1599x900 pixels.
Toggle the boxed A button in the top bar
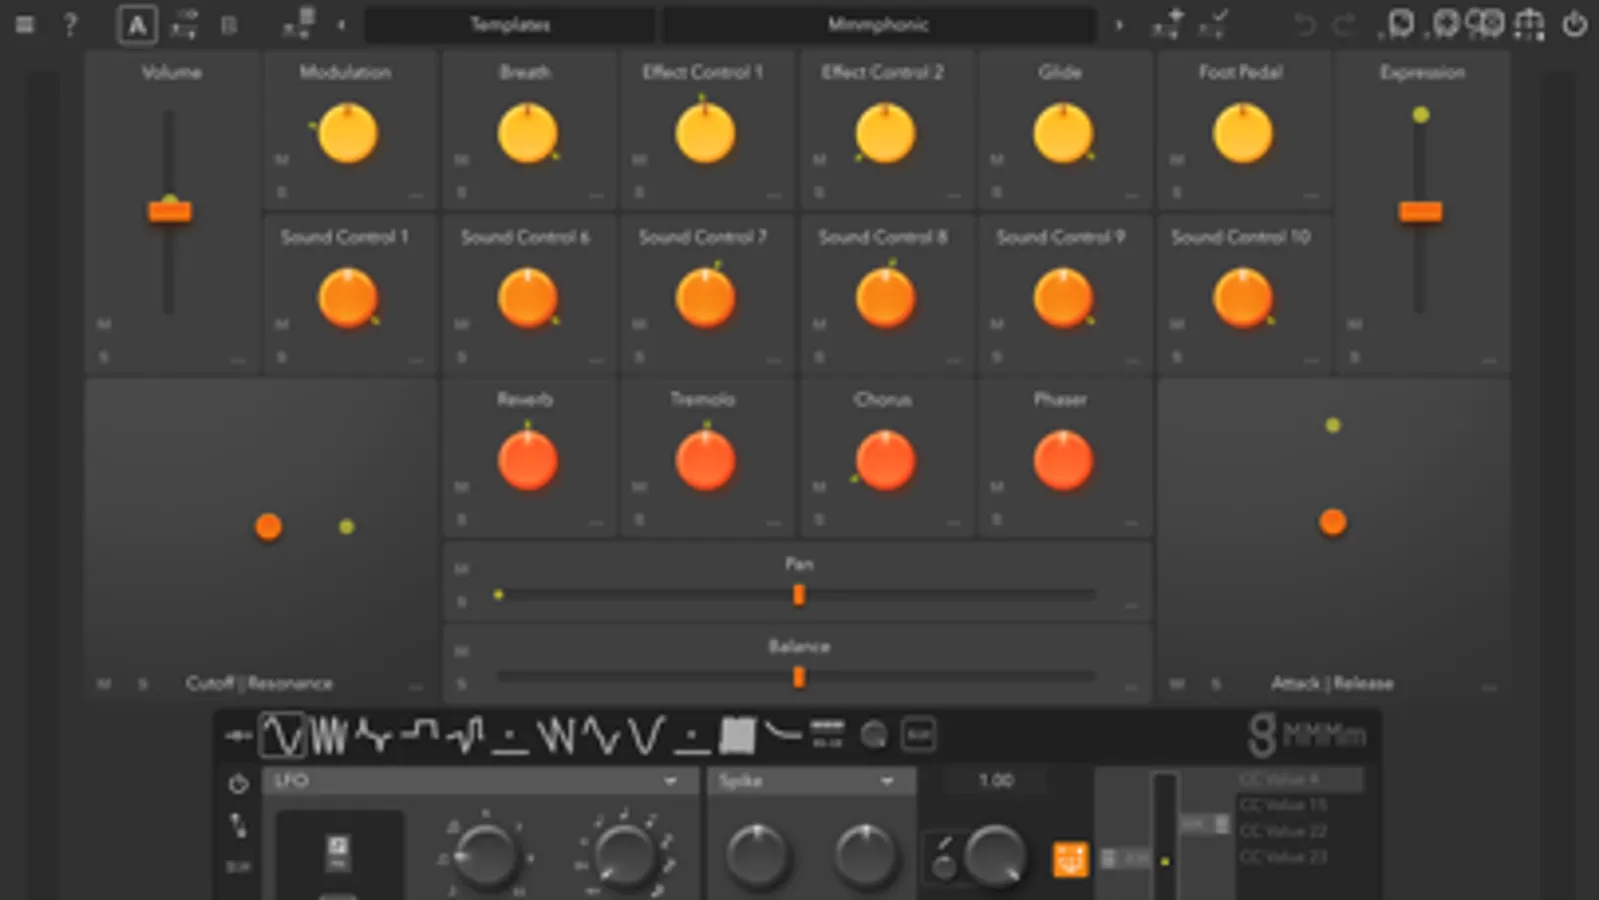[137, 25]
